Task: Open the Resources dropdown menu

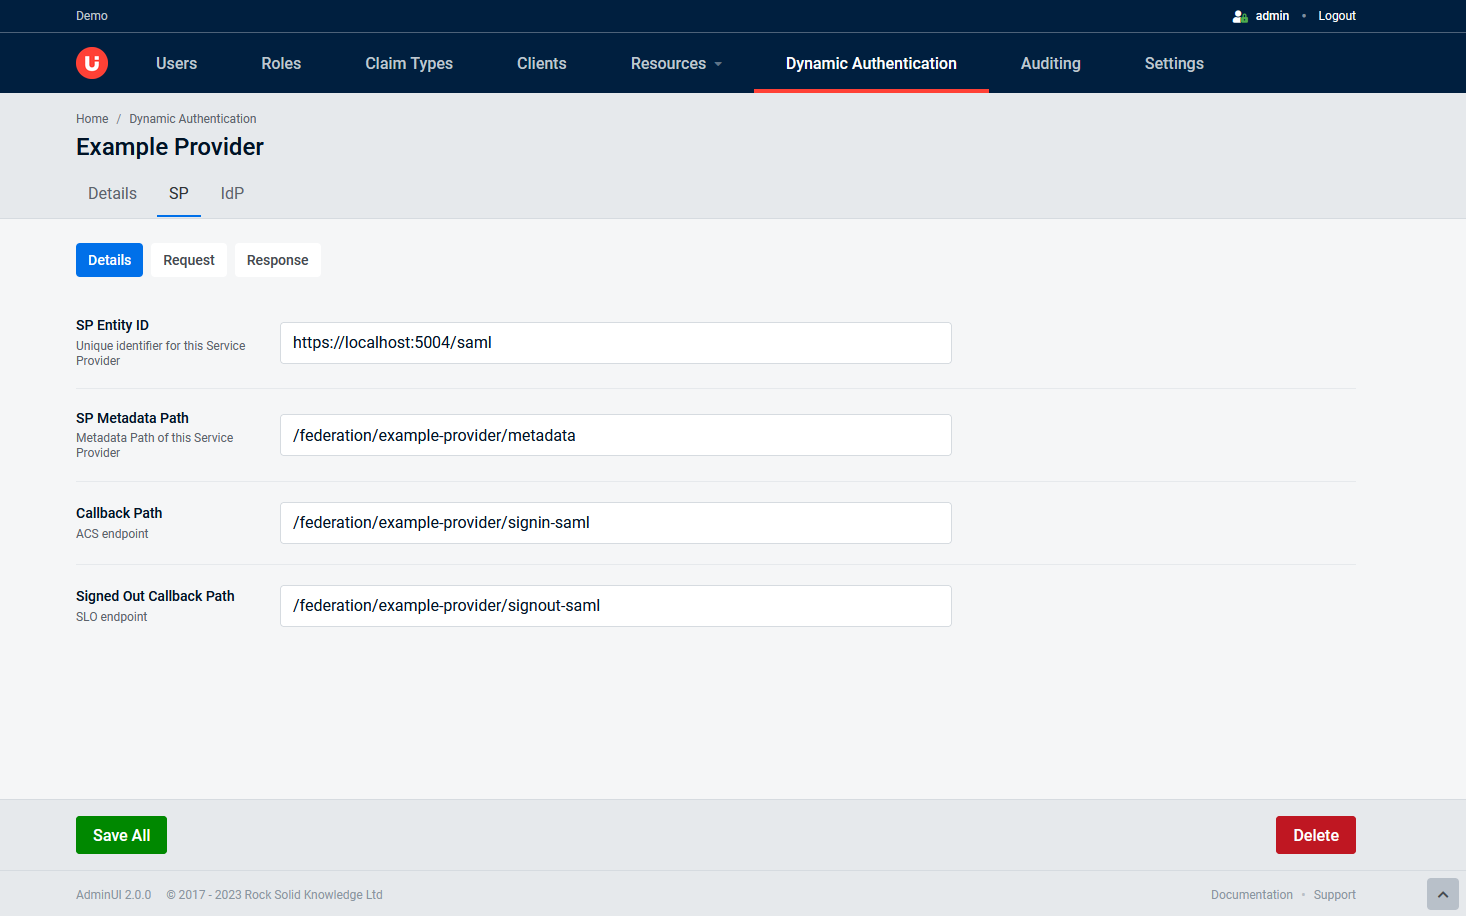Action: point(676,63)
